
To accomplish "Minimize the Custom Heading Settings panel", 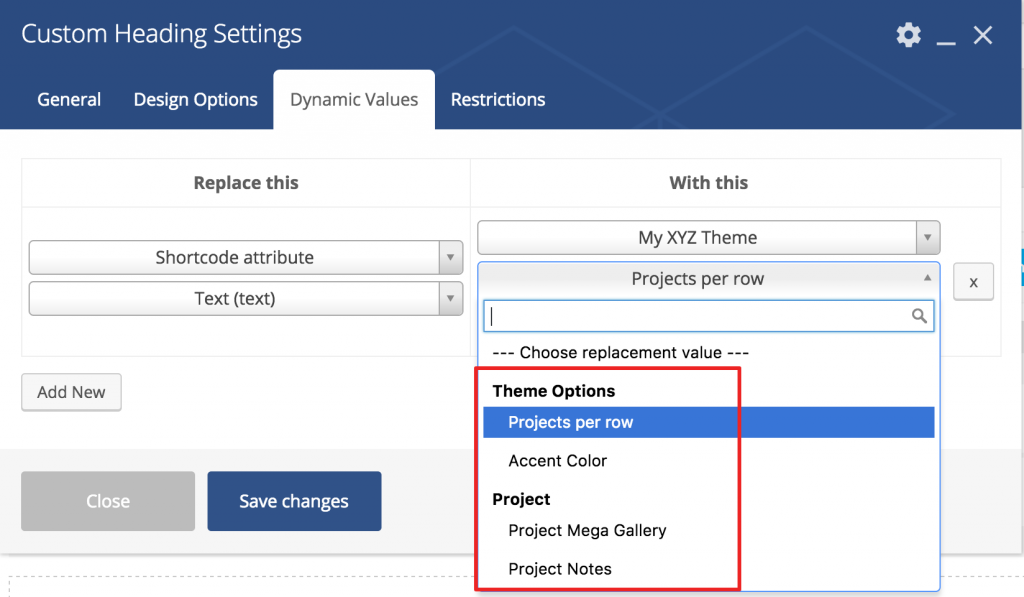I will click(946, 36).
